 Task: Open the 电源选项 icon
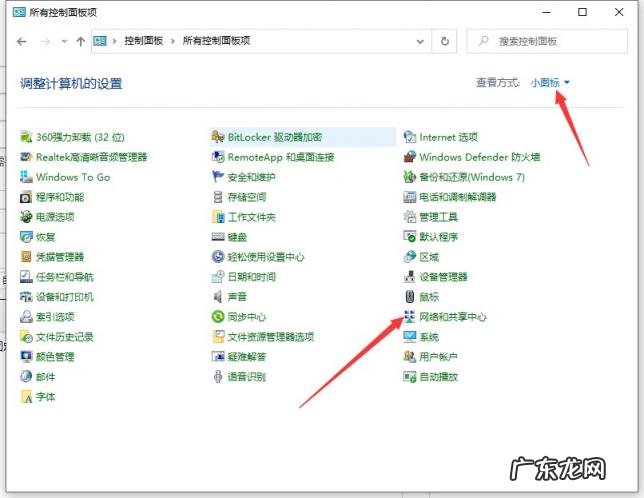pos(26,217)
